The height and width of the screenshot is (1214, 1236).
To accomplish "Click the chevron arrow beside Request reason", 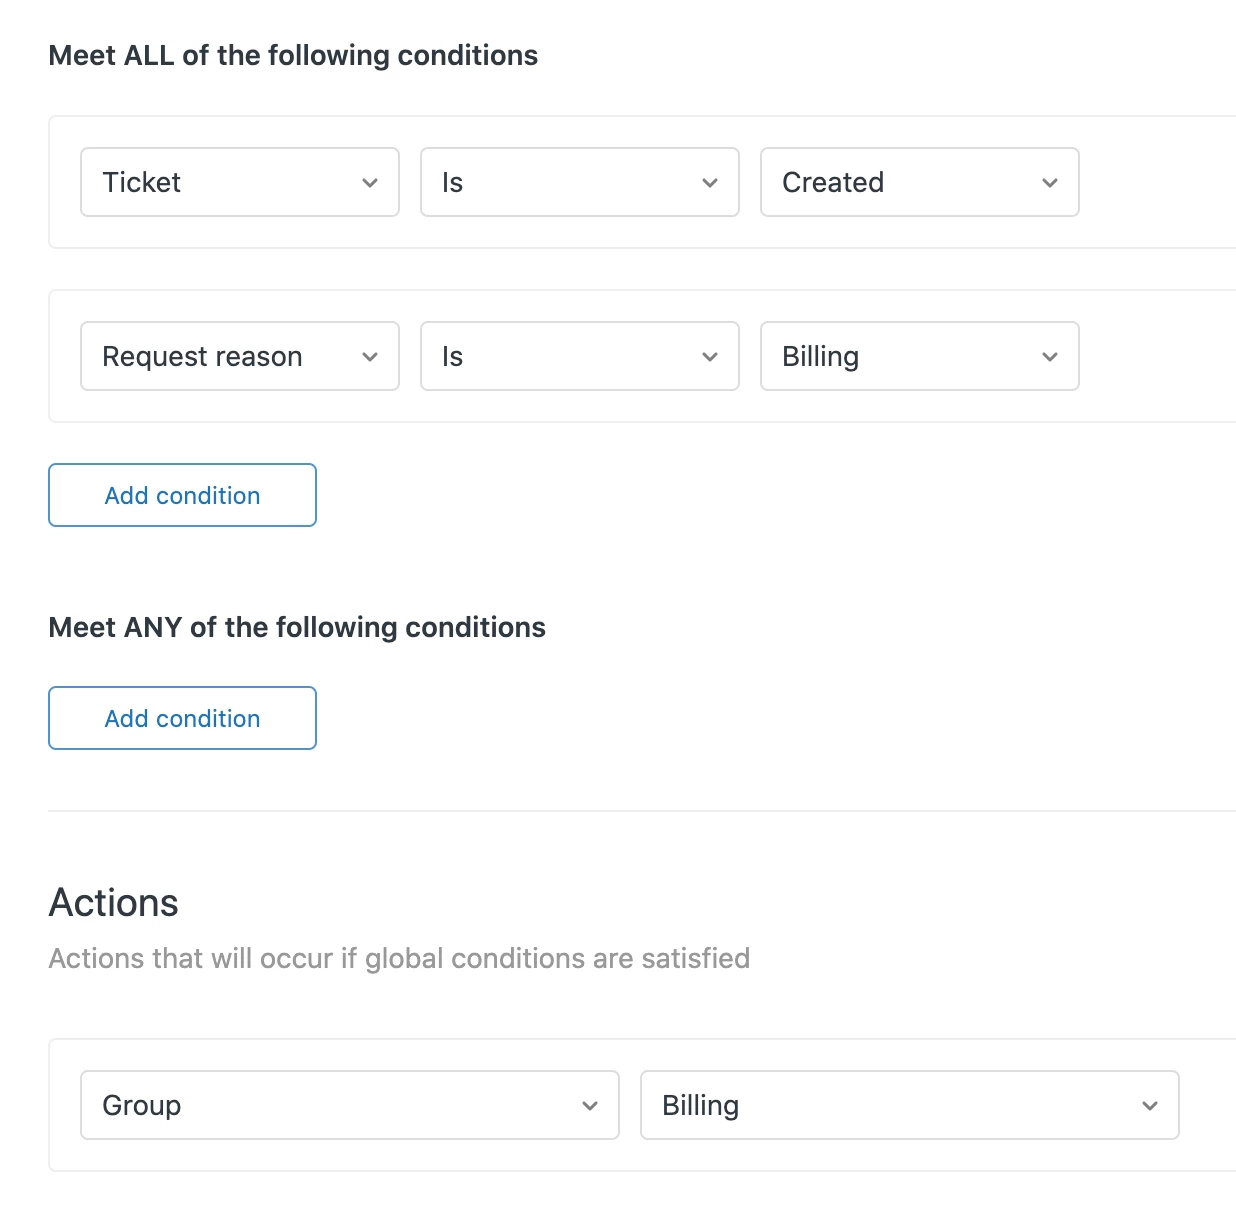I will pyautogui.click(x=370, y=357).
